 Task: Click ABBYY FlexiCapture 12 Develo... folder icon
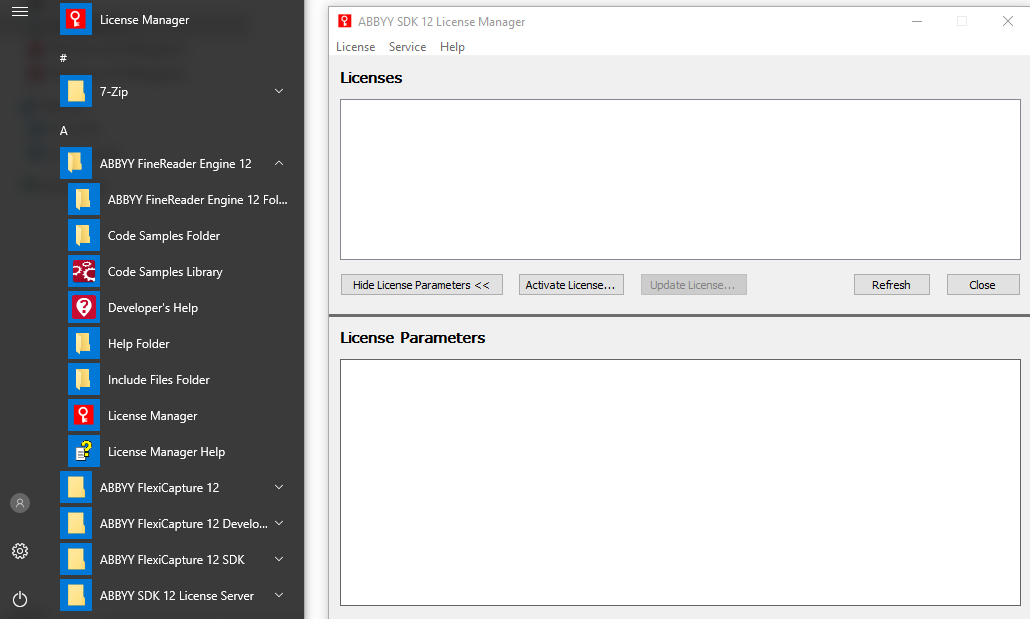coord(76,523)
